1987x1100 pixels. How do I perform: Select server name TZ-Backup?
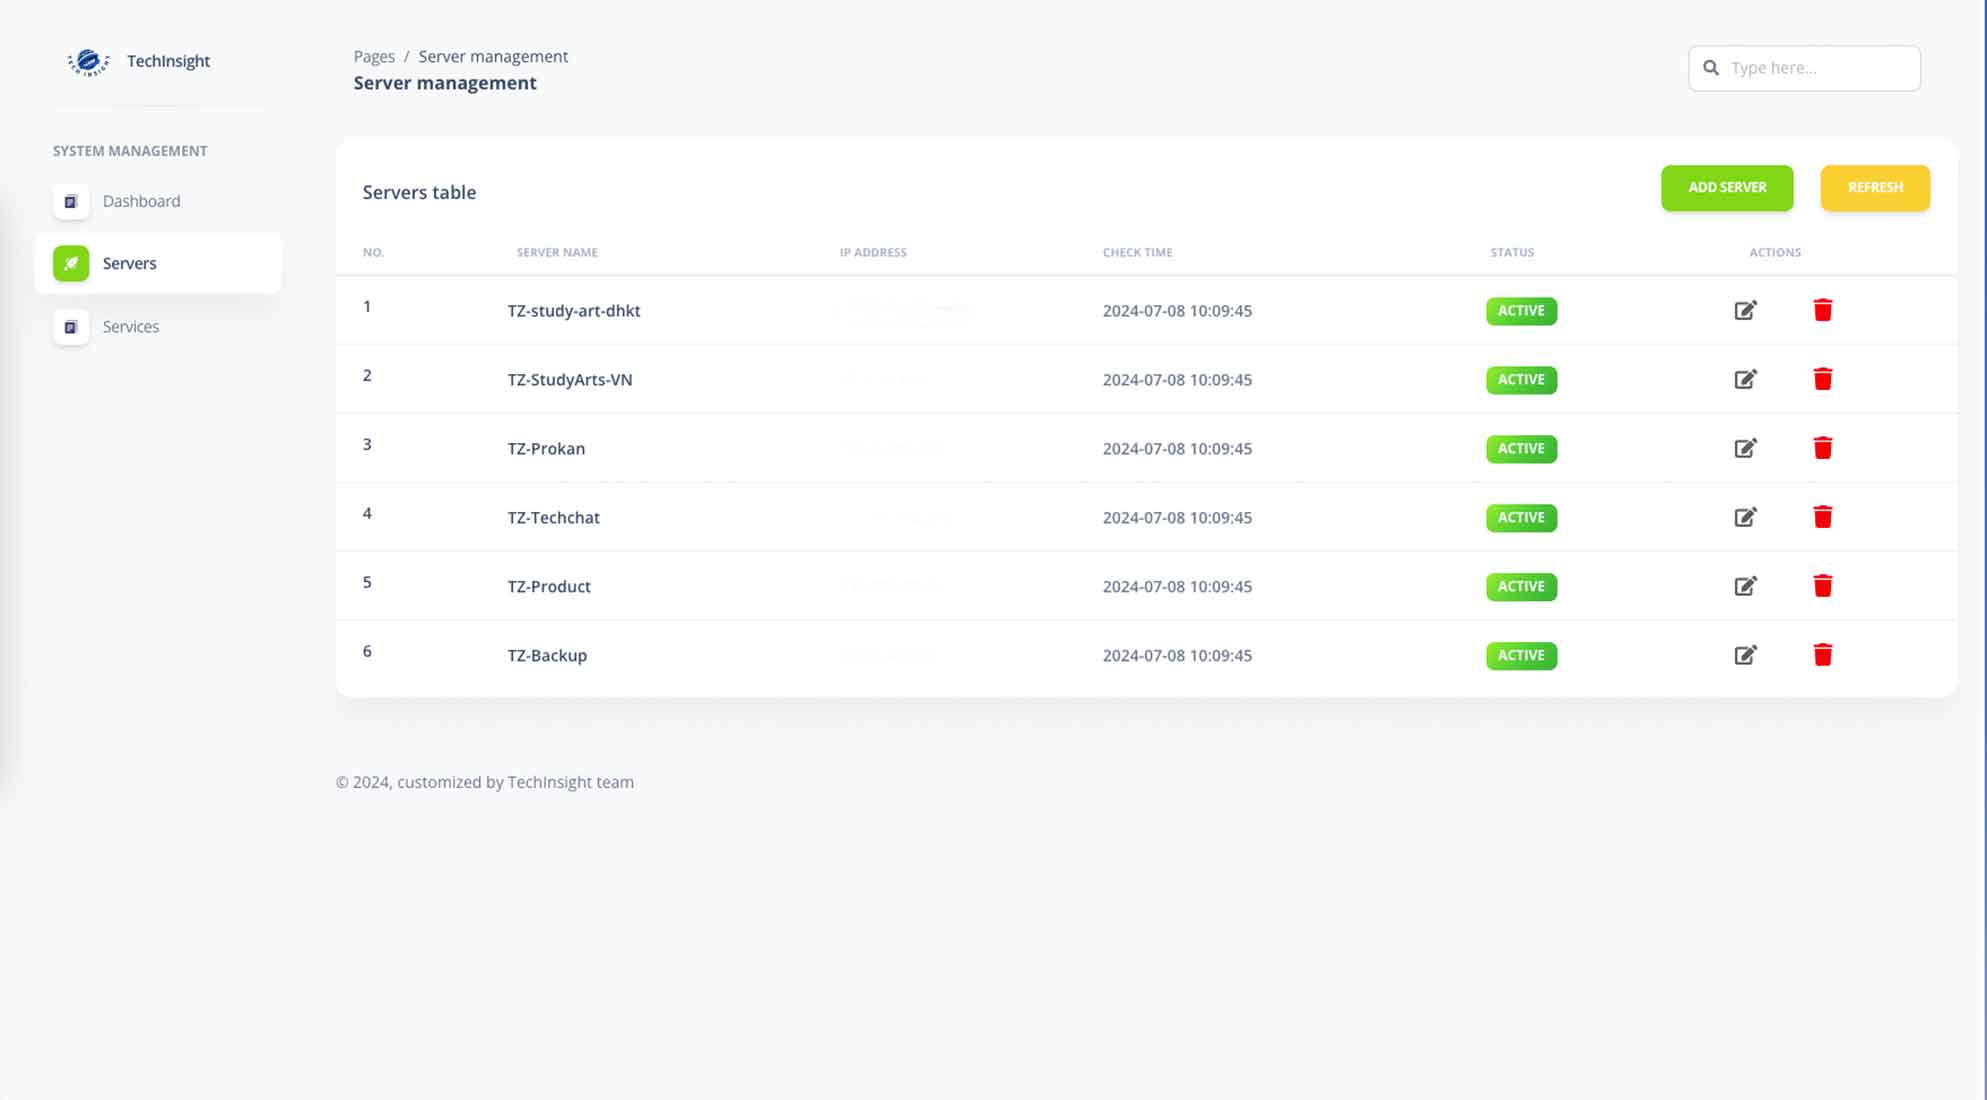547,656
